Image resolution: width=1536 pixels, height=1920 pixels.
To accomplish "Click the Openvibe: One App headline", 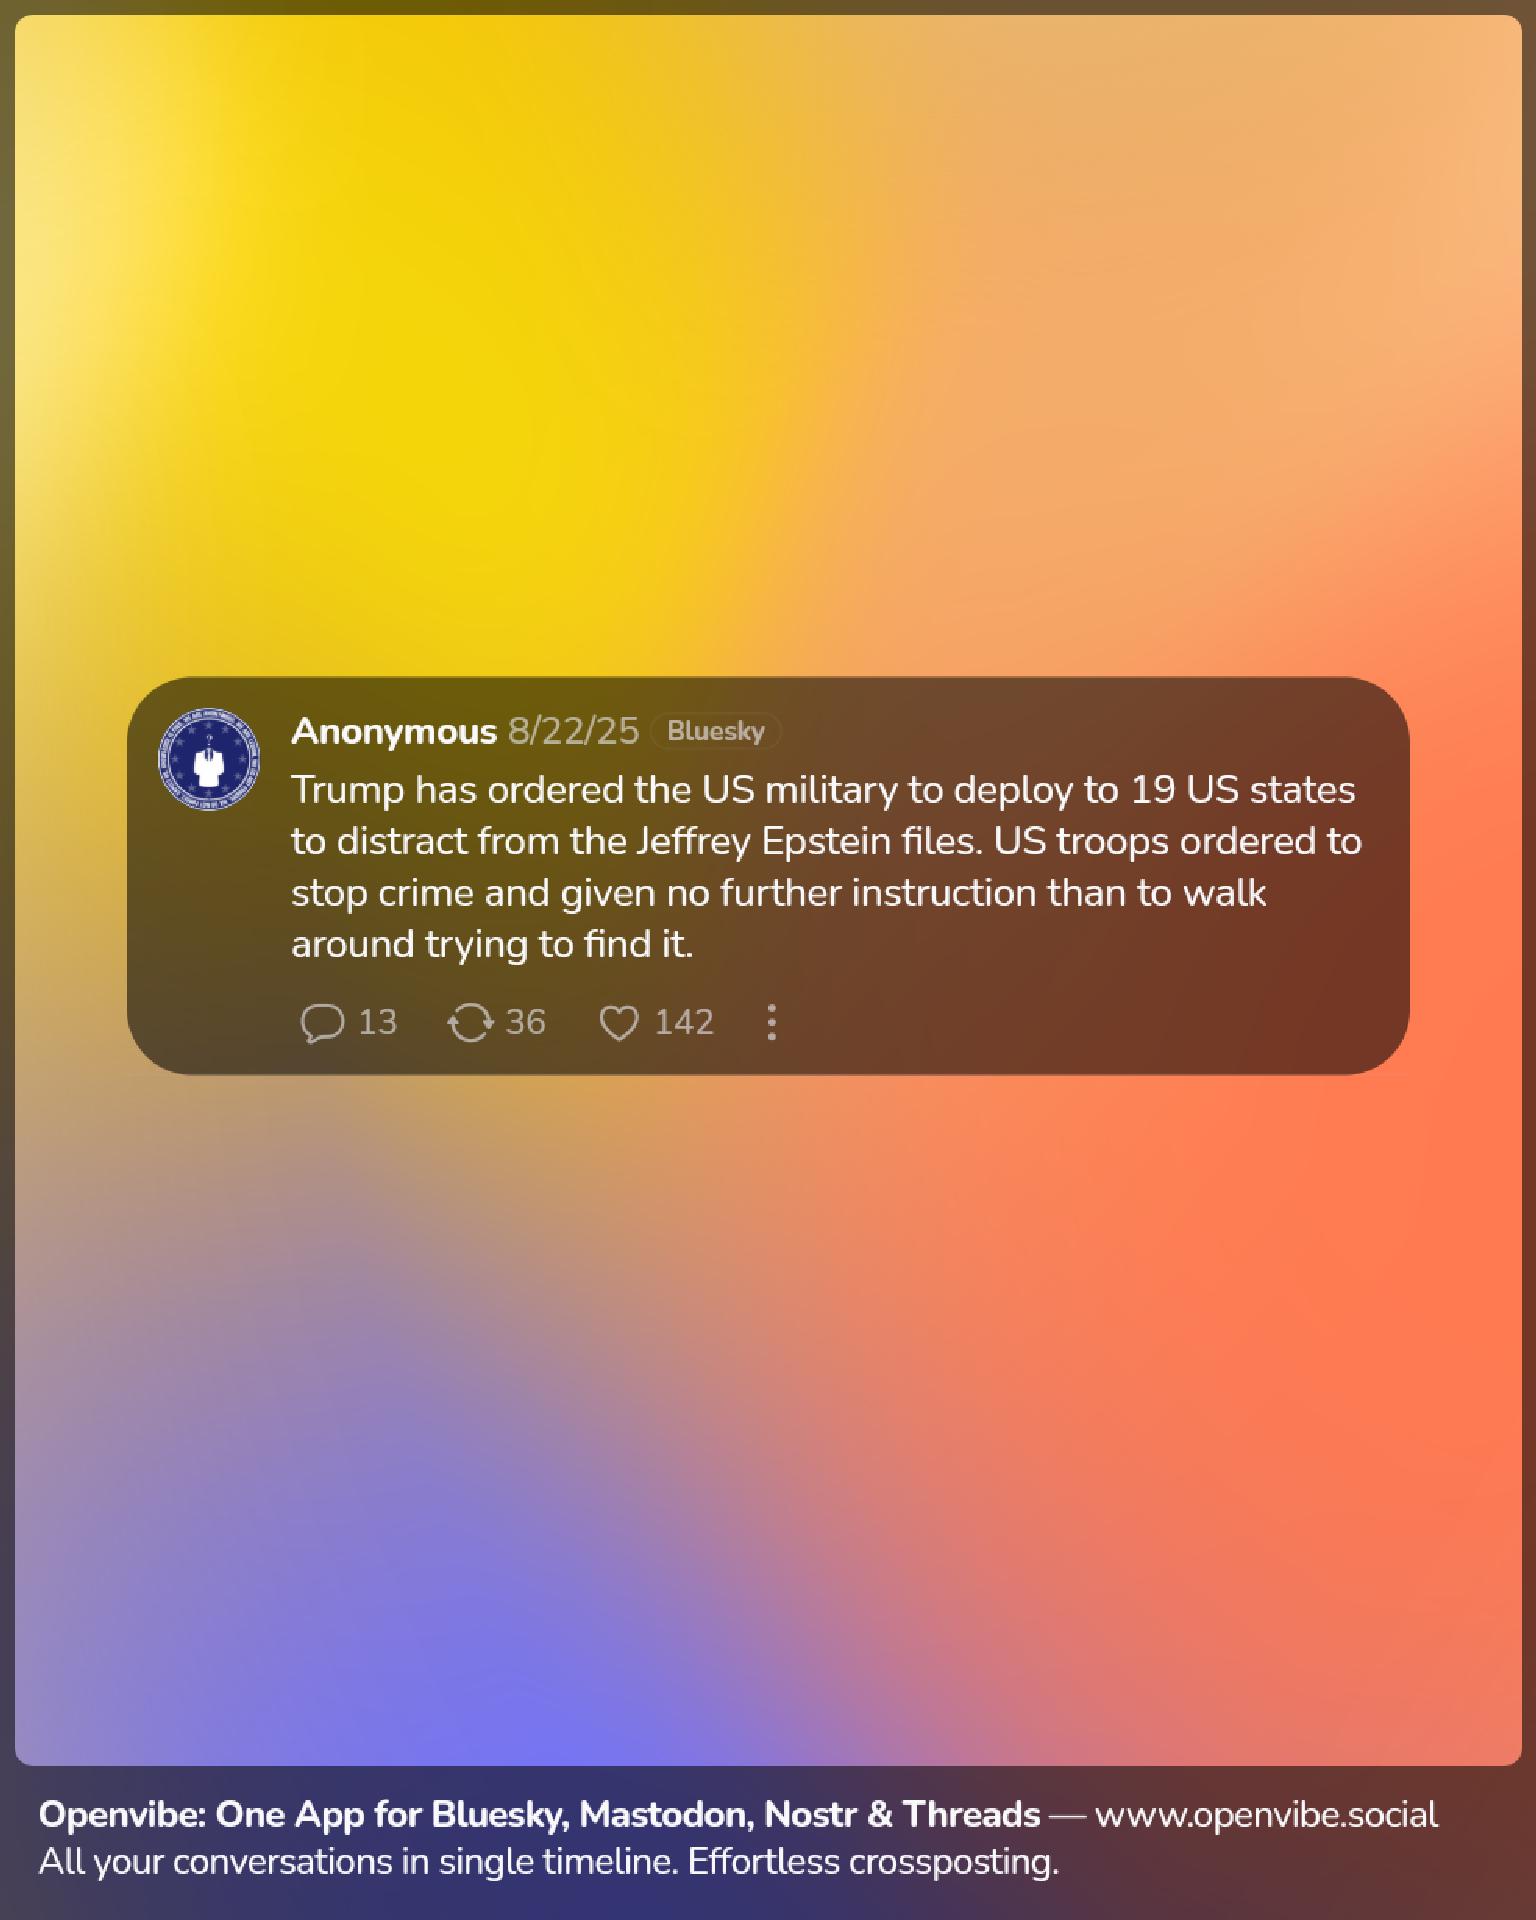I will (x=539, y=1814).
